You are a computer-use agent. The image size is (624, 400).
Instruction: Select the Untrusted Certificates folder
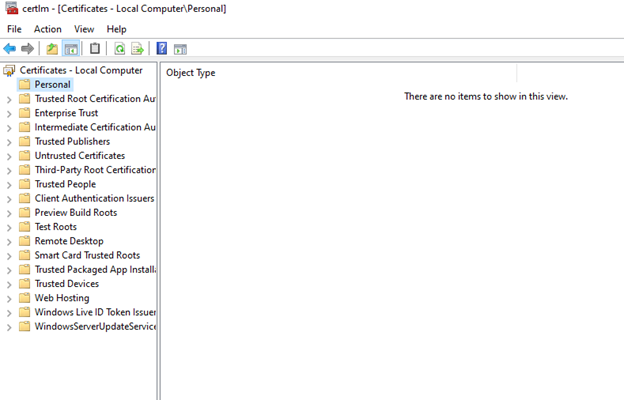click(79, 156)
